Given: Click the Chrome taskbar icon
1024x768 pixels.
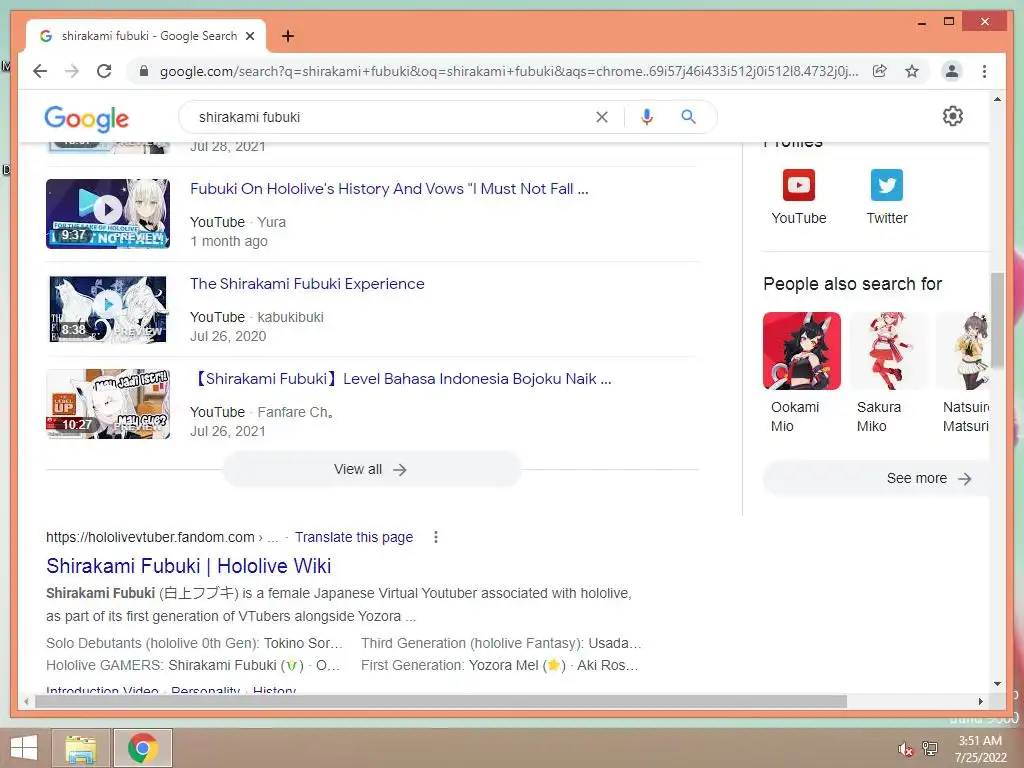Looking at the screenshot, I should 142,748.
